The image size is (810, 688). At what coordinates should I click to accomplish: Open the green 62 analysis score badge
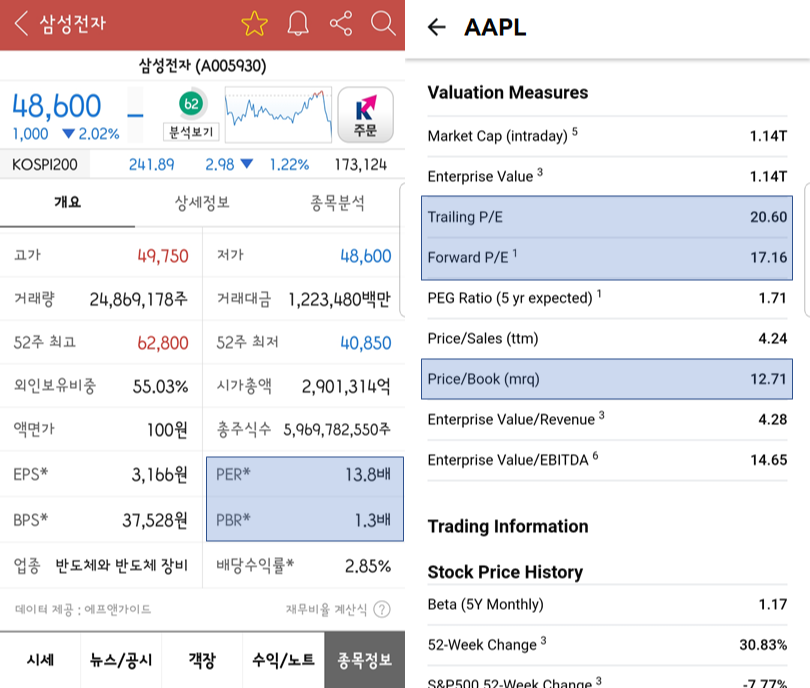point(191,104)
